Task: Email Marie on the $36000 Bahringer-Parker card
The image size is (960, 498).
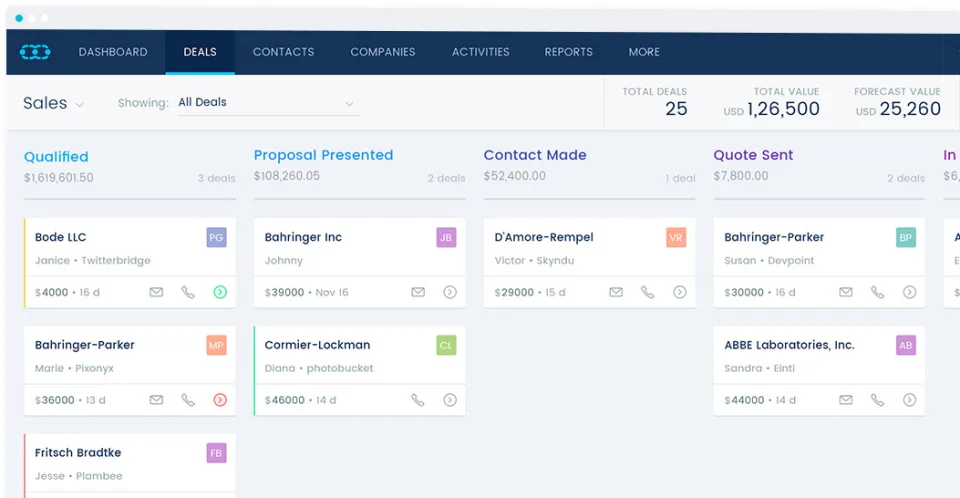Action: point(157,400)
